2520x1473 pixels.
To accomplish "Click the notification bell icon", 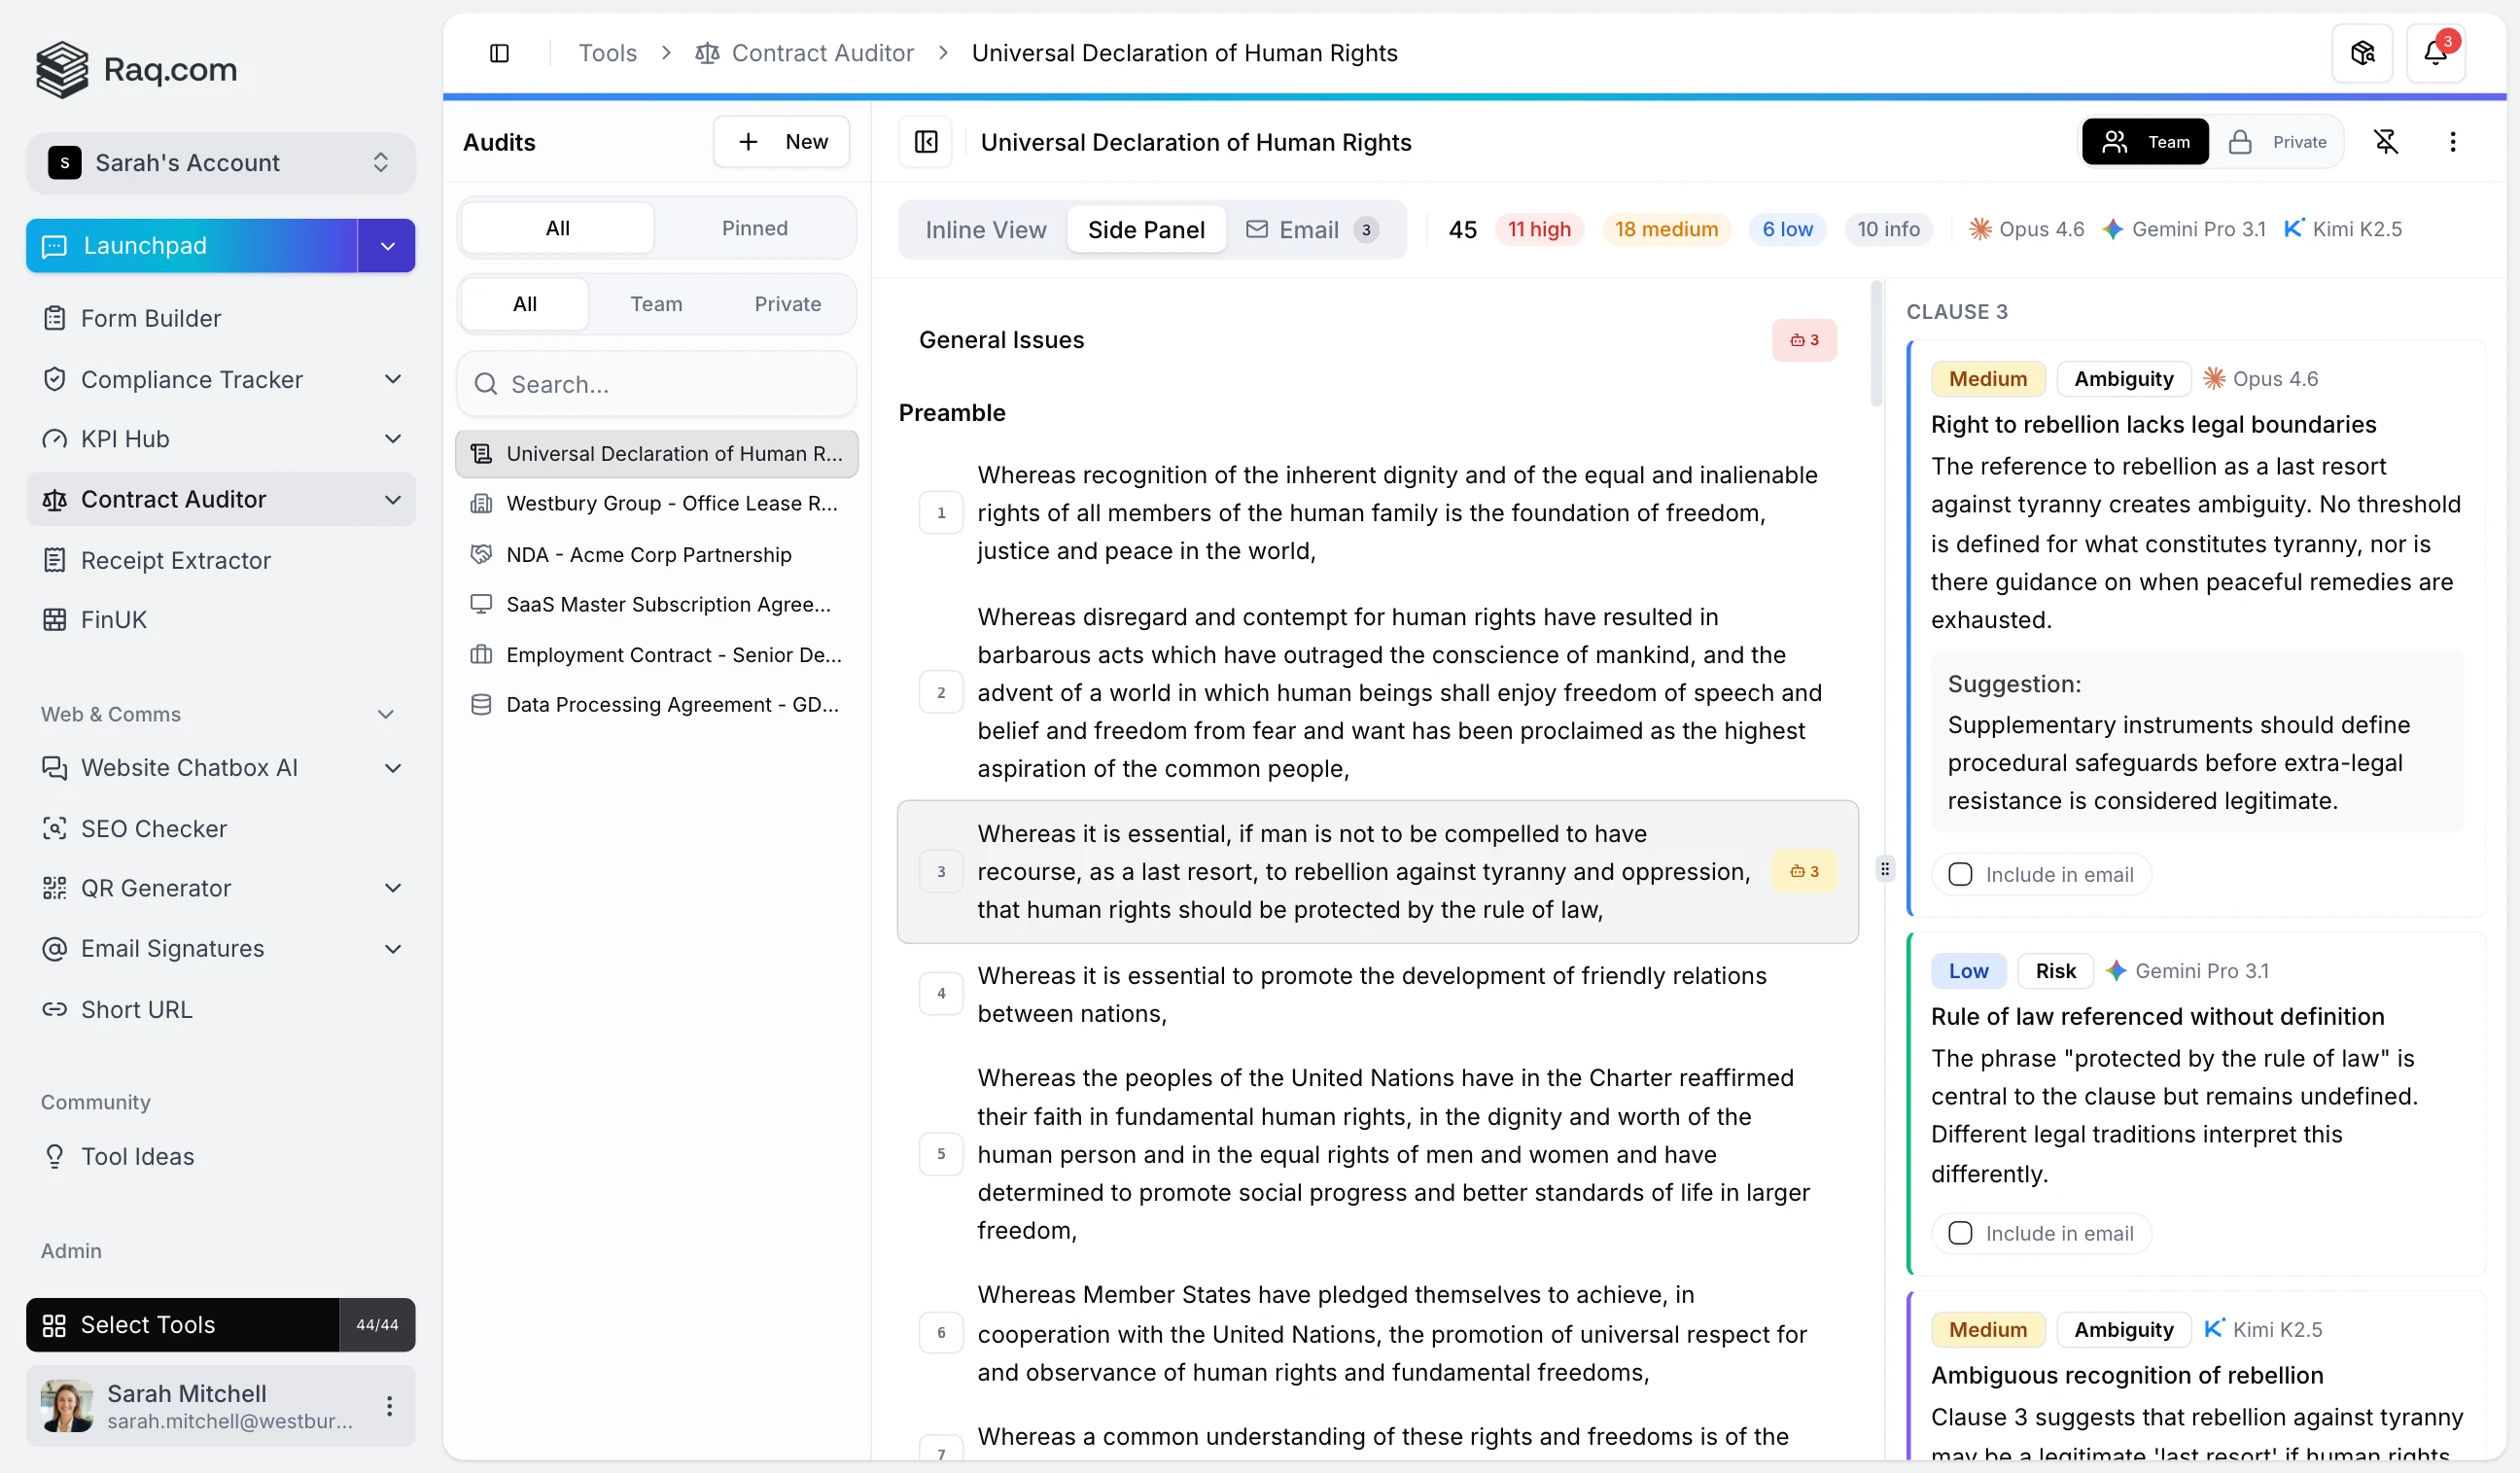I will 2434,53.
